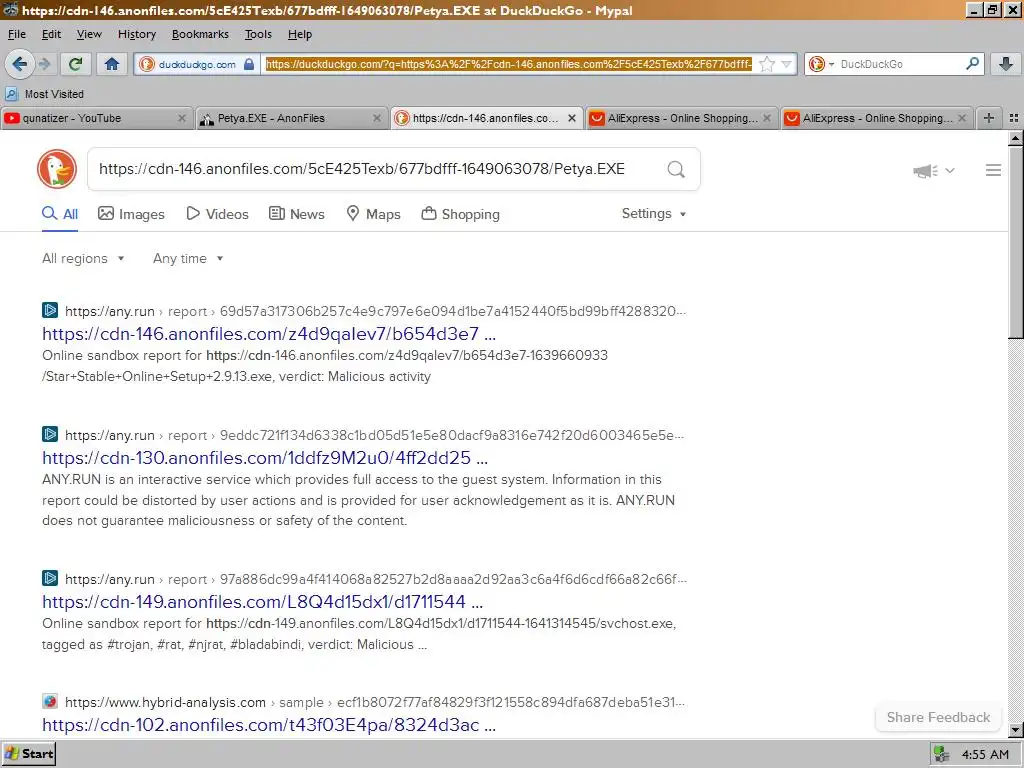Go back with the browser Back arrow
The image size is (1024, 768).
20,64
